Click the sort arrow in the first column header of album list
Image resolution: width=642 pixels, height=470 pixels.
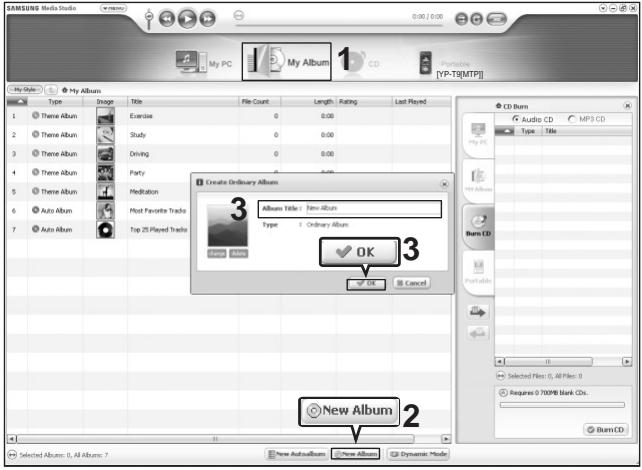point(17,102)
